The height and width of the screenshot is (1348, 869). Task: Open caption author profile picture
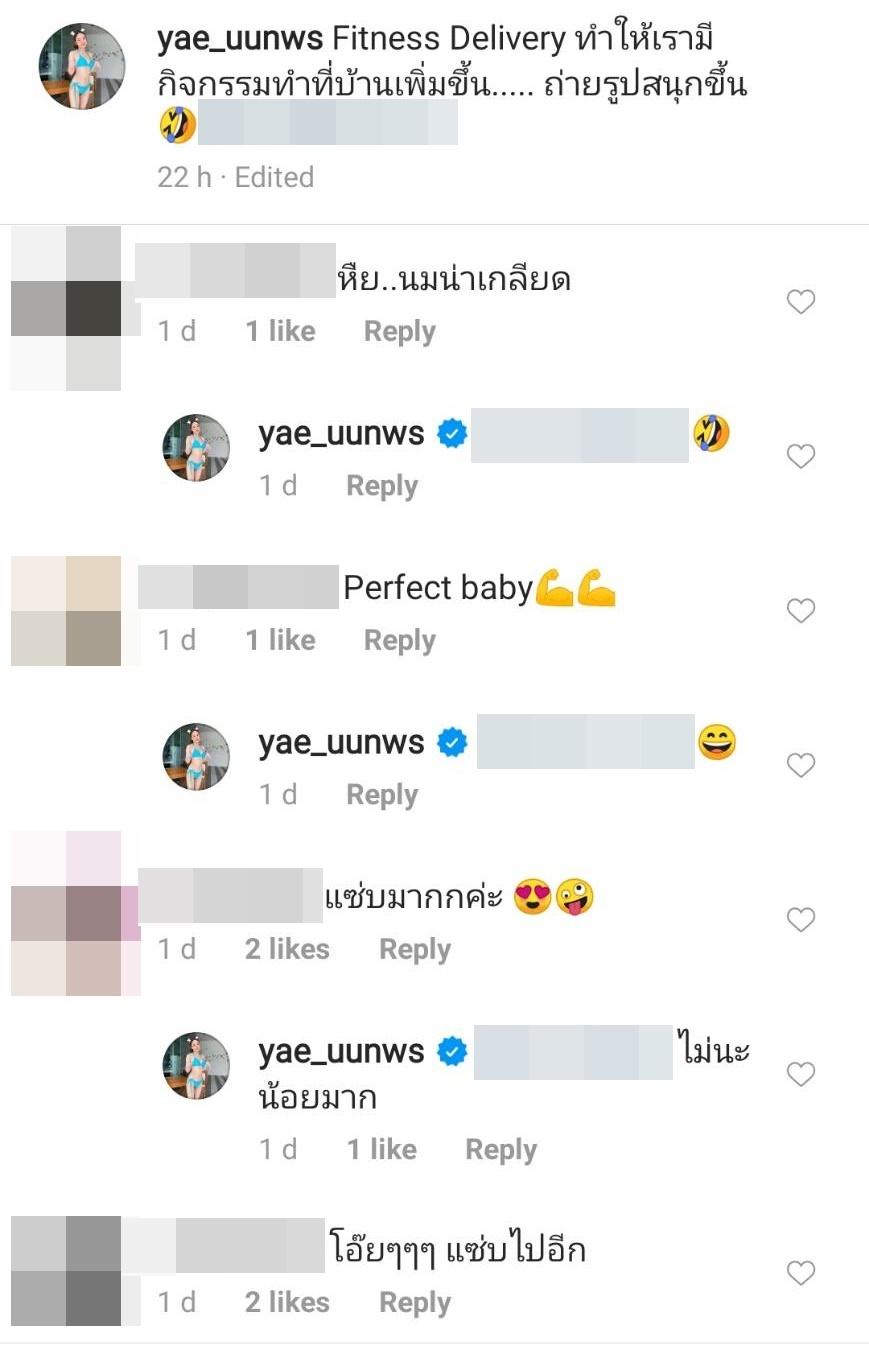[82, 66]
